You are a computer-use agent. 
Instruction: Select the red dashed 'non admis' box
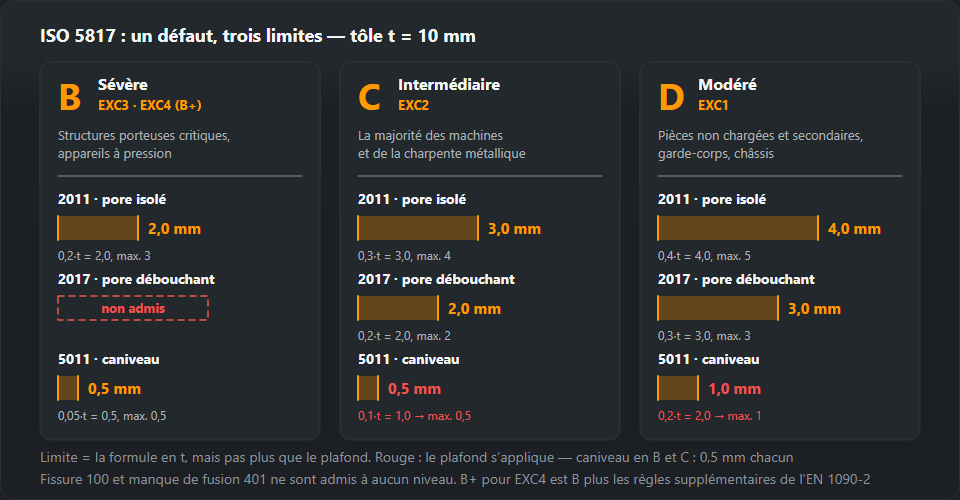133,308
